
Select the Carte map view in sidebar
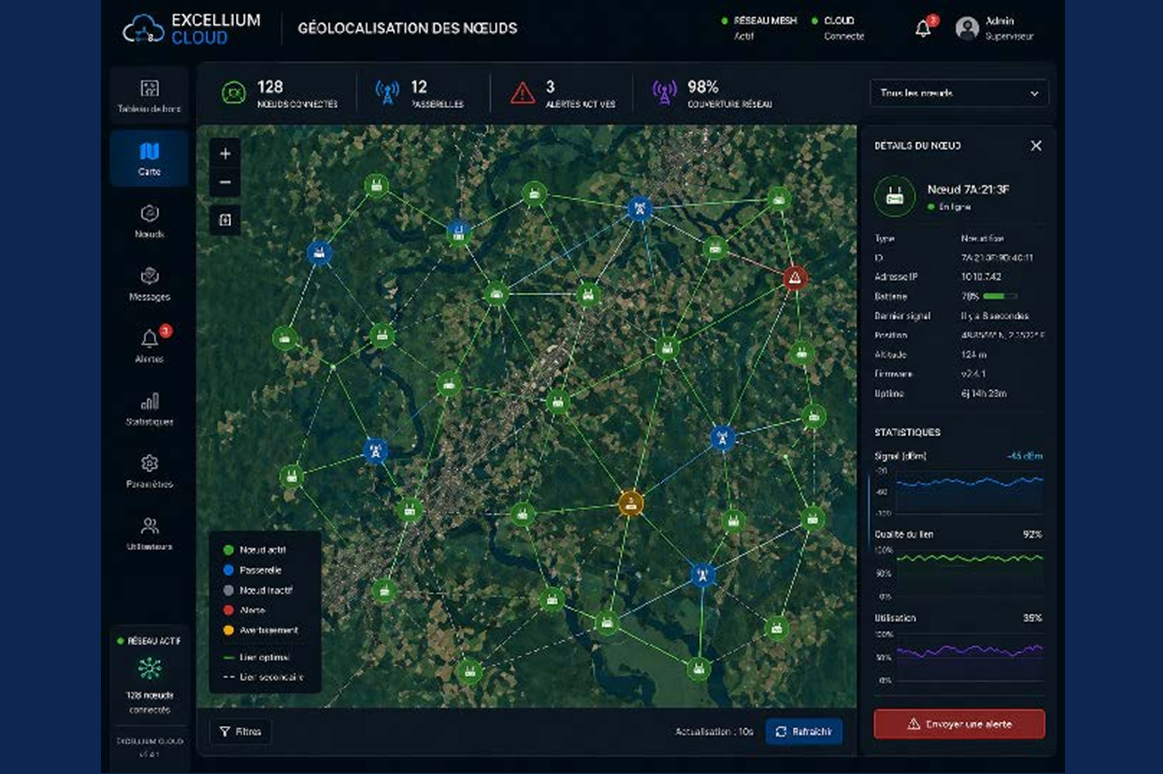click(149, 159)
